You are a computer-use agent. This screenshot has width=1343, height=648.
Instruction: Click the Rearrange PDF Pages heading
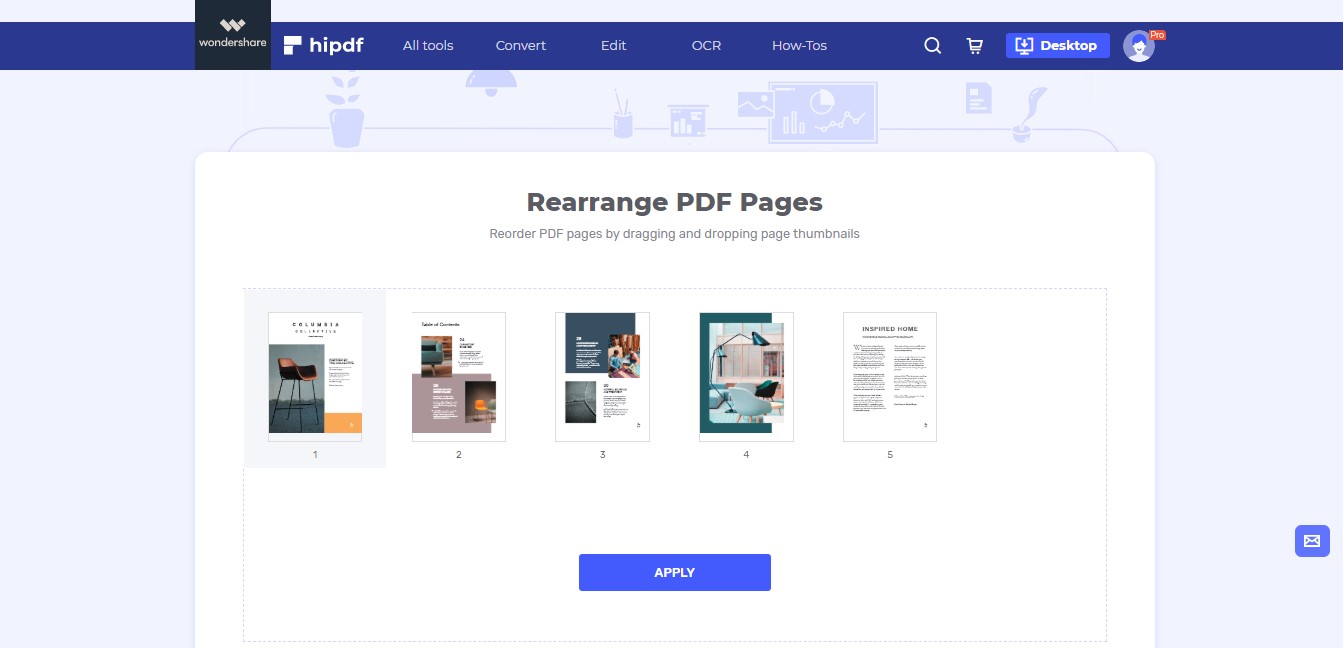tap(675, 202)
